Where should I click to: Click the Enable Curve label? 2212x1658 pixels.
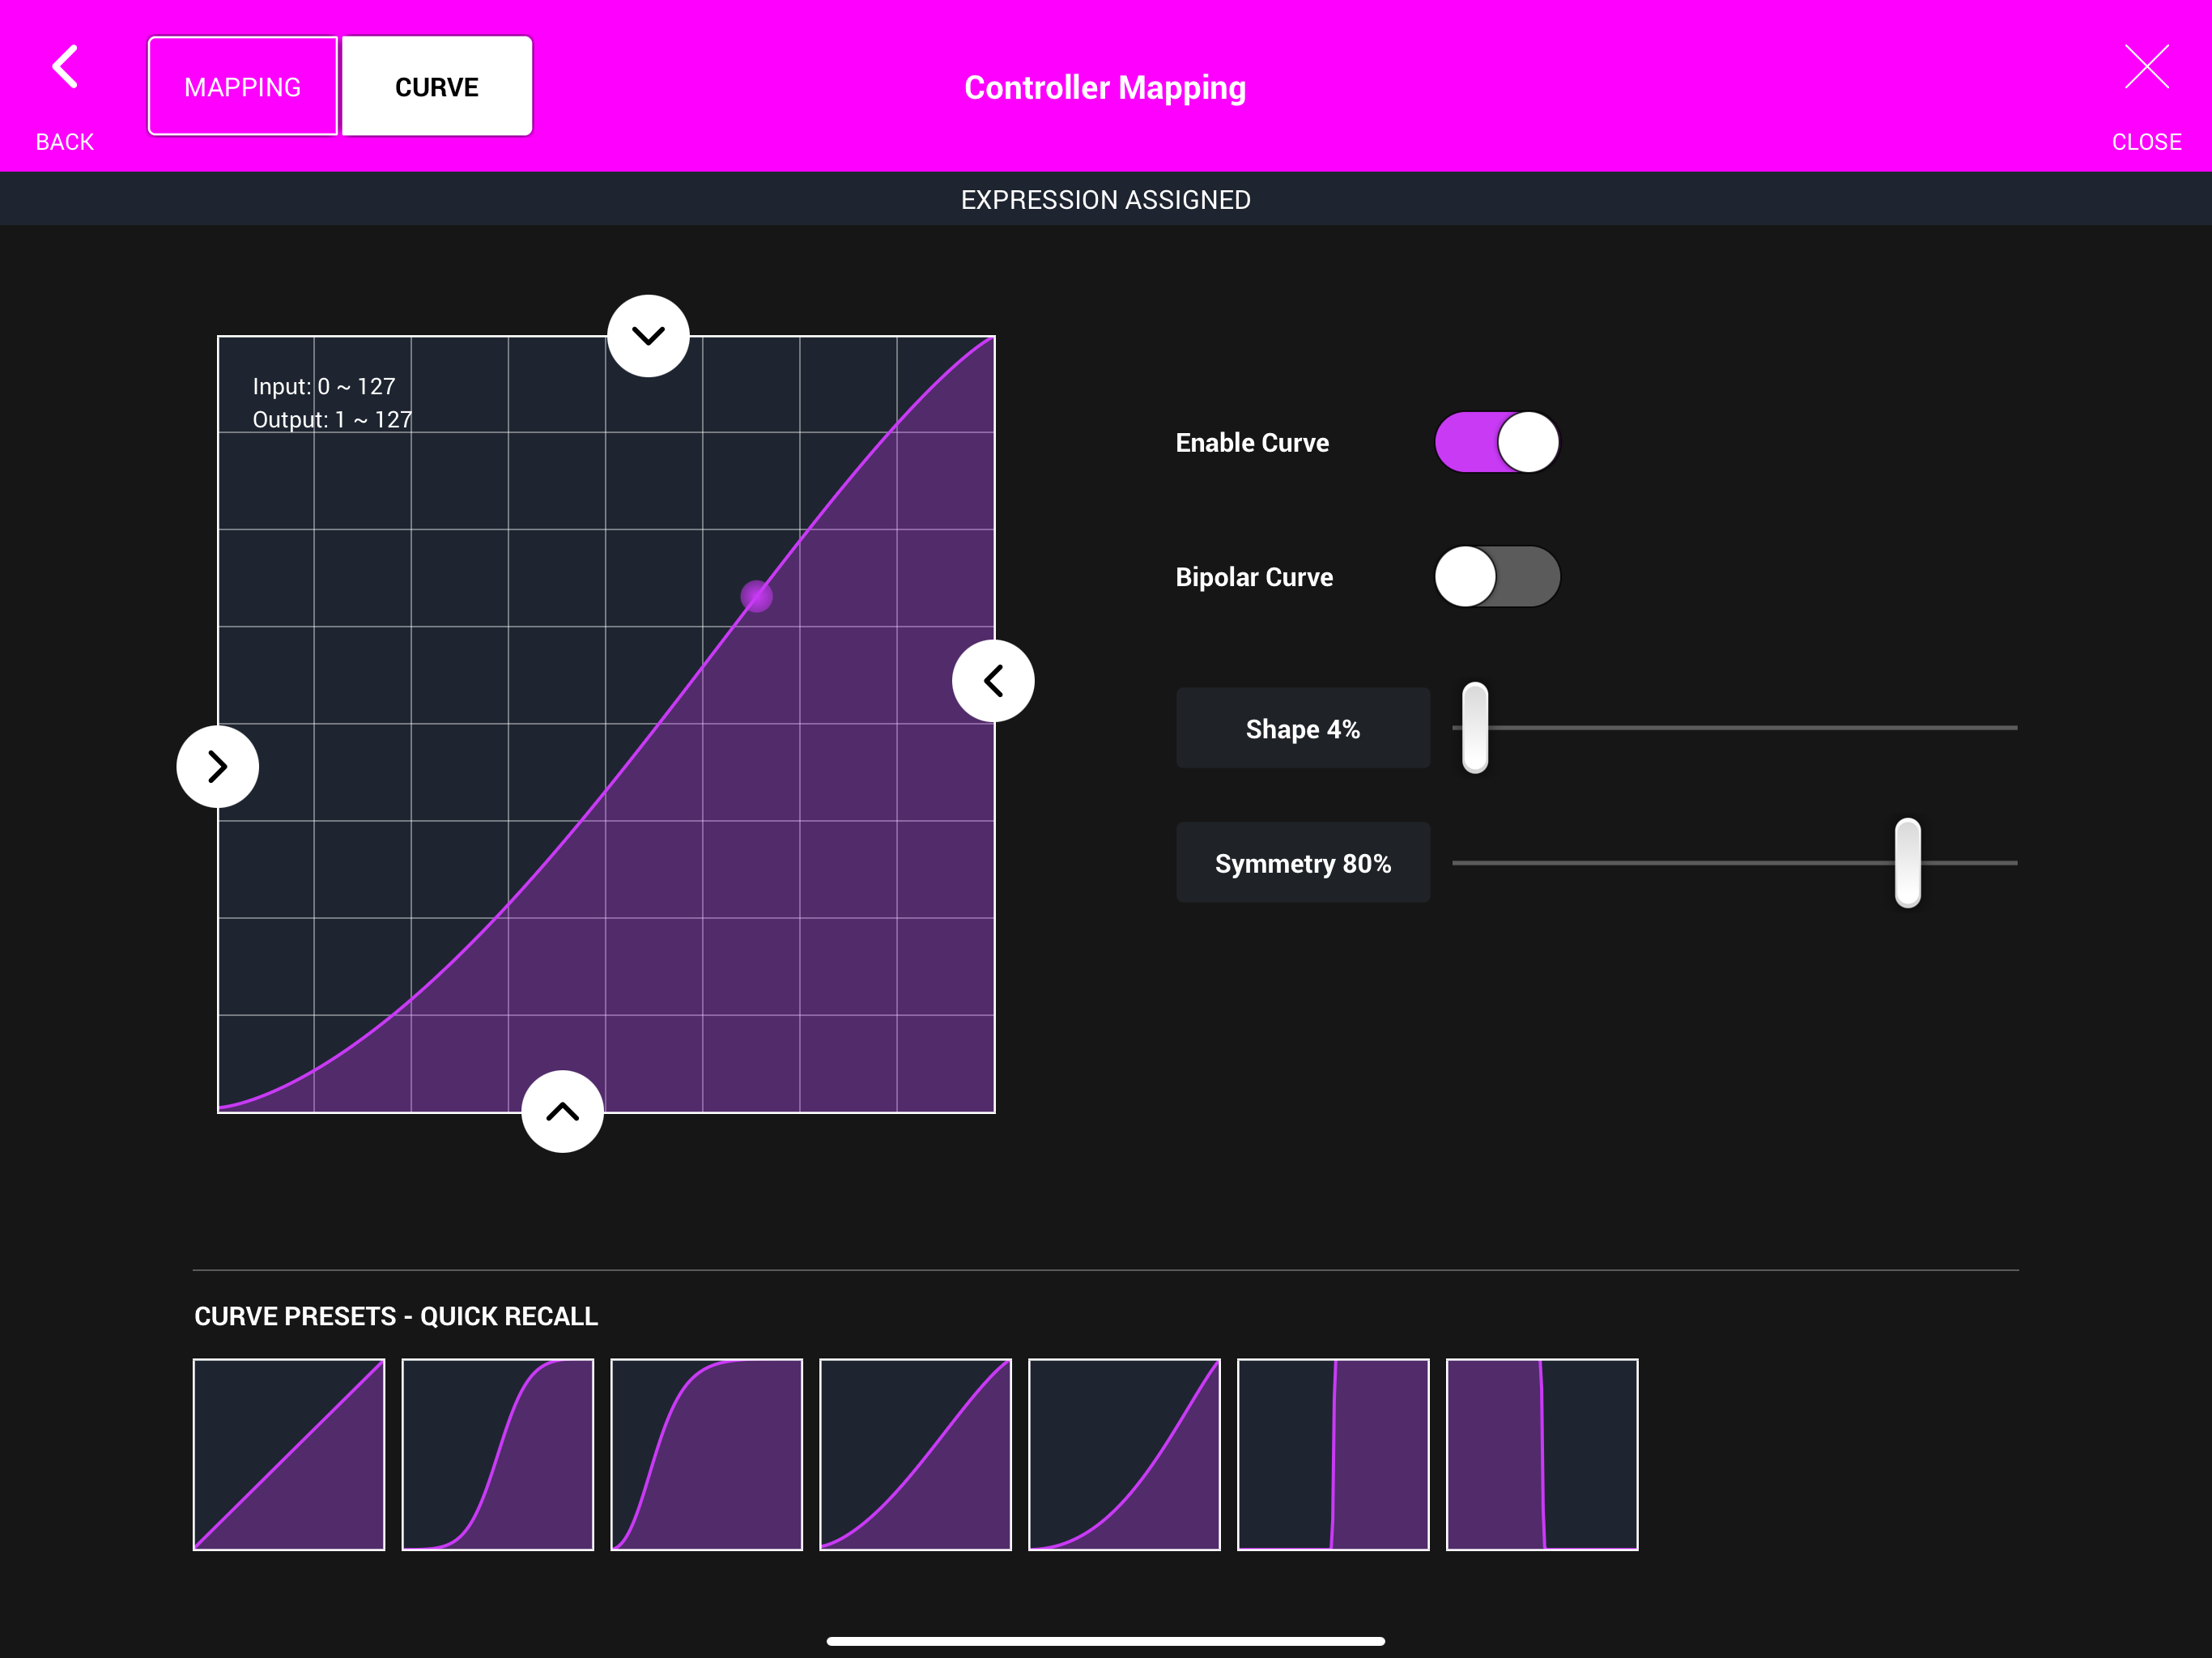pyautogui.click(x=1252, y=443)
